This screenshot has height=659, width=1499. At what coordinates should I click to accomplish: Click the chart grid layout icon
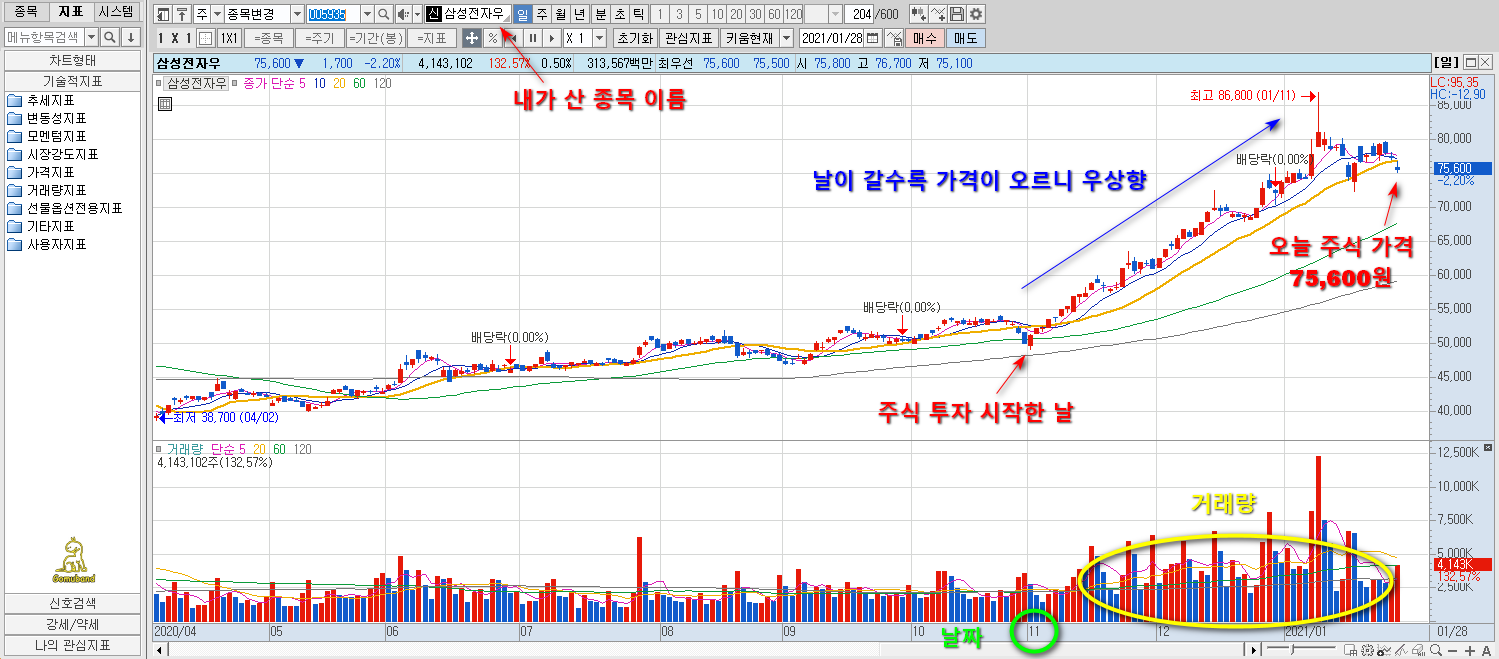(205, 38)
